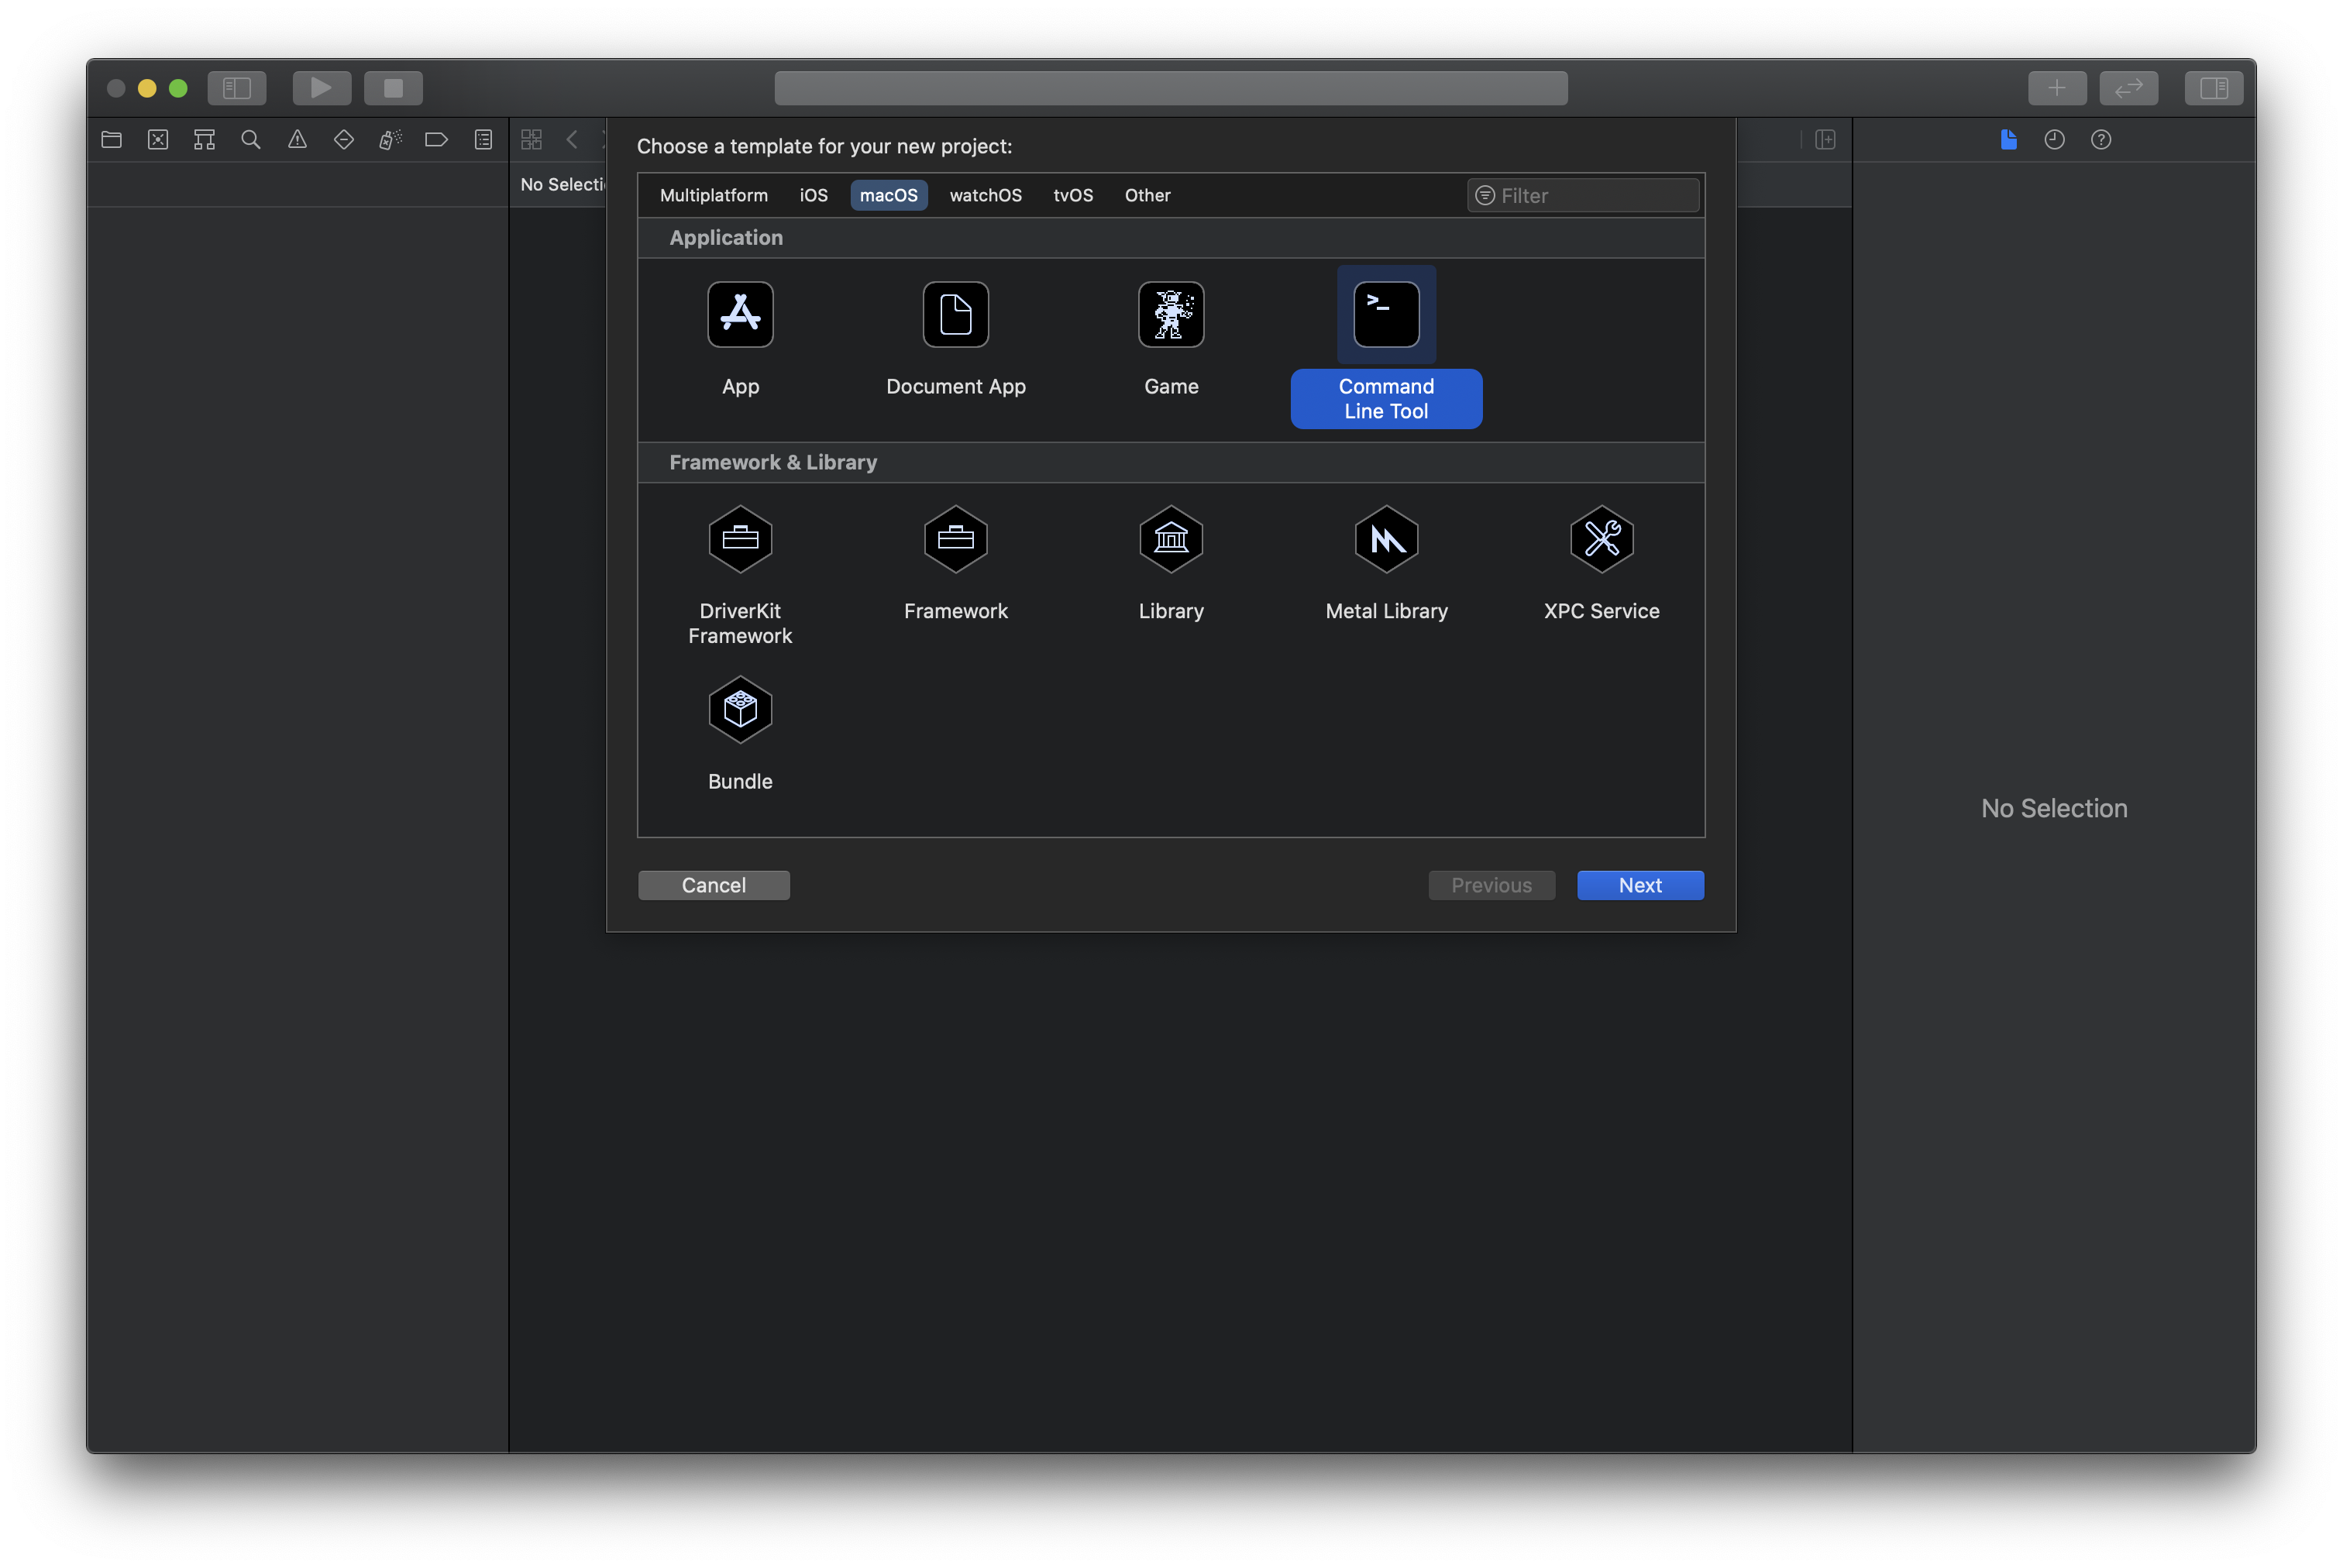
Task: Switch to the iOS platform tab
Action: tap(813, 195)
